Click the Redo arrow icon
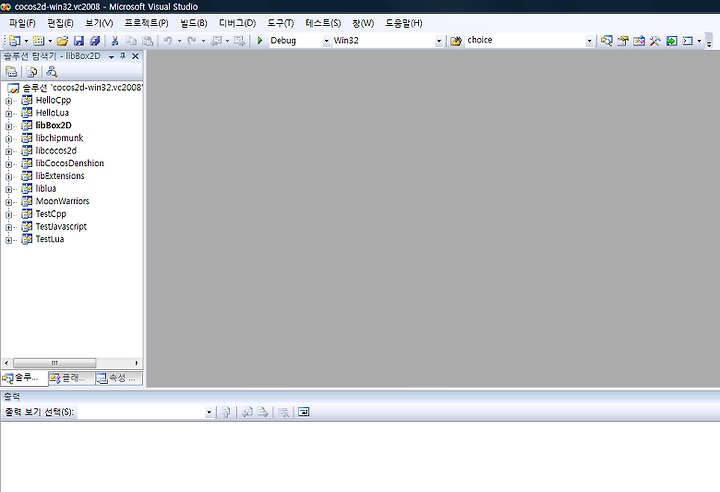The height and width of the screenshot is (492, 720). [x=192, y=41]
